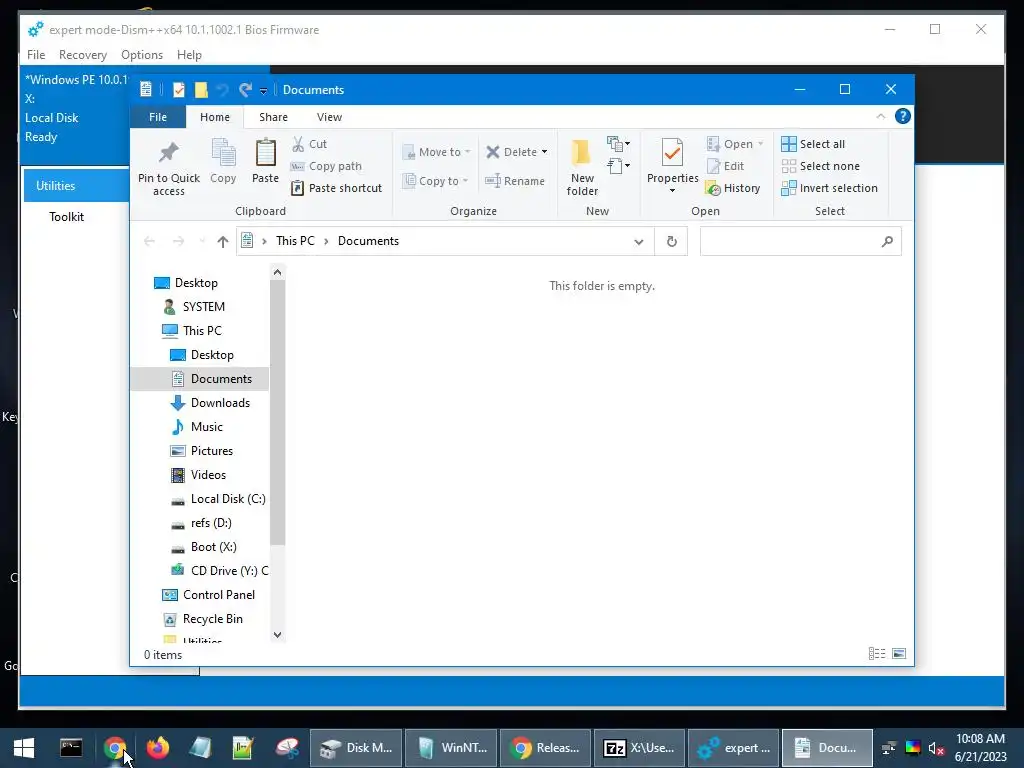
Task: Click the explorer Help question mark
Action: point(903,116)
